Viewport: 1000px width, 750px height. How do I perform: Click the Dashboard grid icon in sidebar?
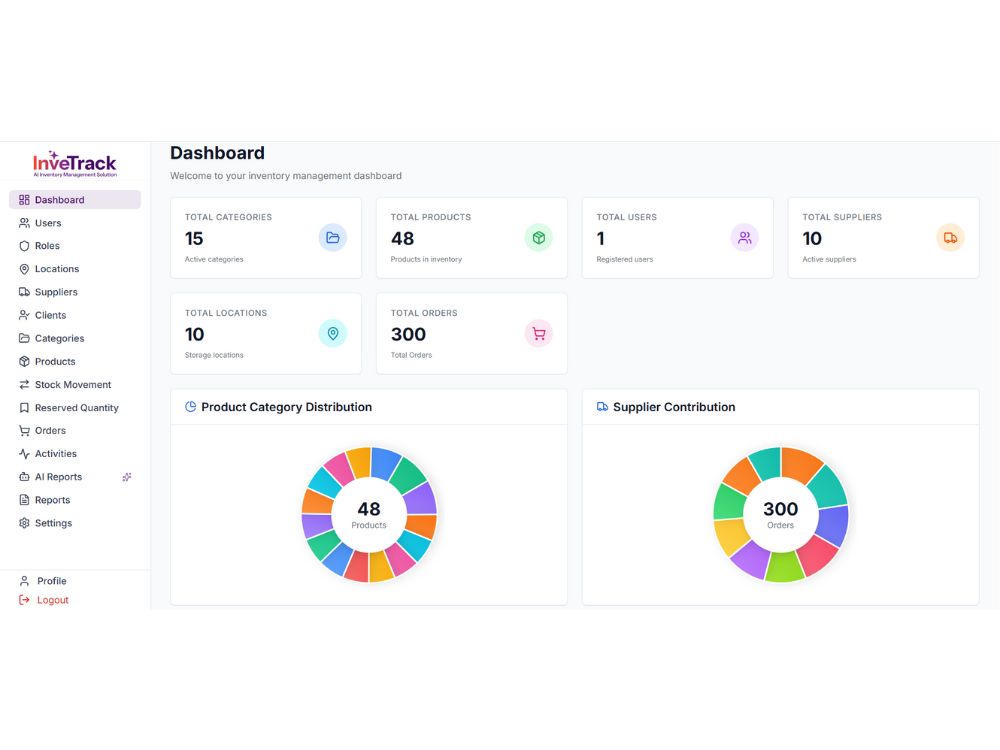click(24, 200)
